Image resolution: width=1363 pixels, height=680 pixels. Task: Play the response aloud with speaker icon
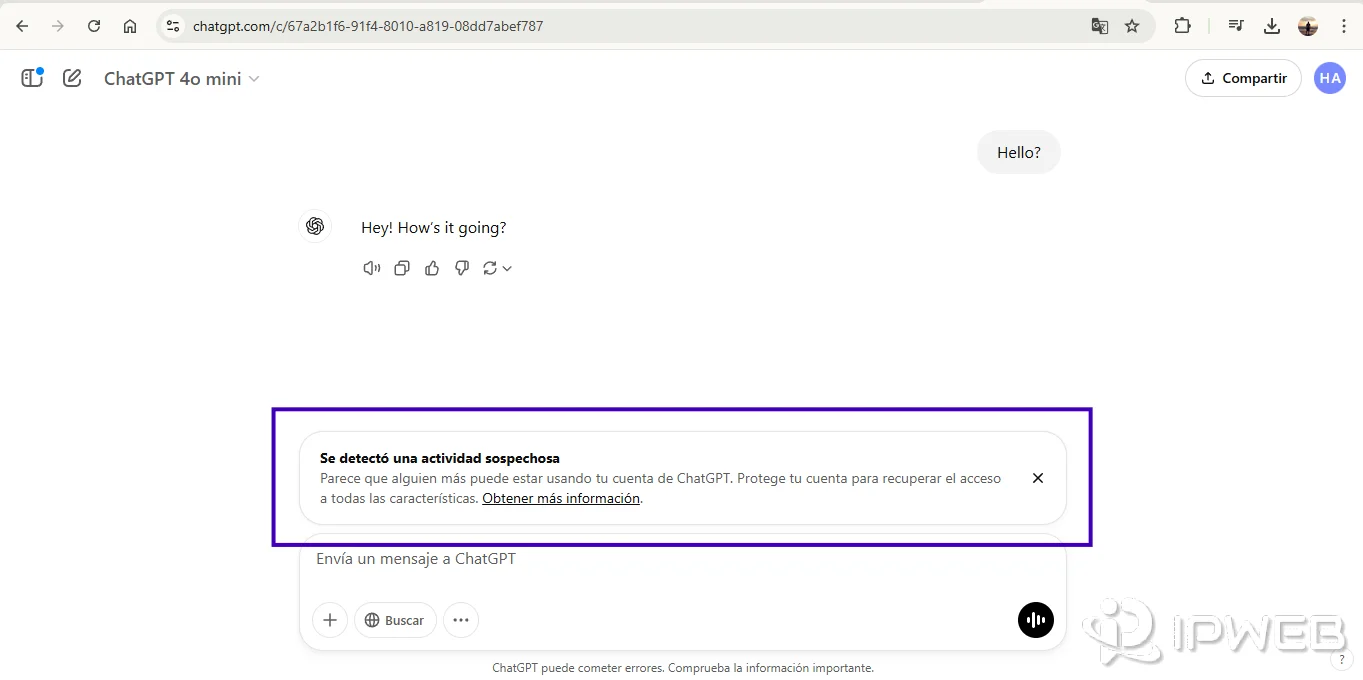(x=372, y=268)
